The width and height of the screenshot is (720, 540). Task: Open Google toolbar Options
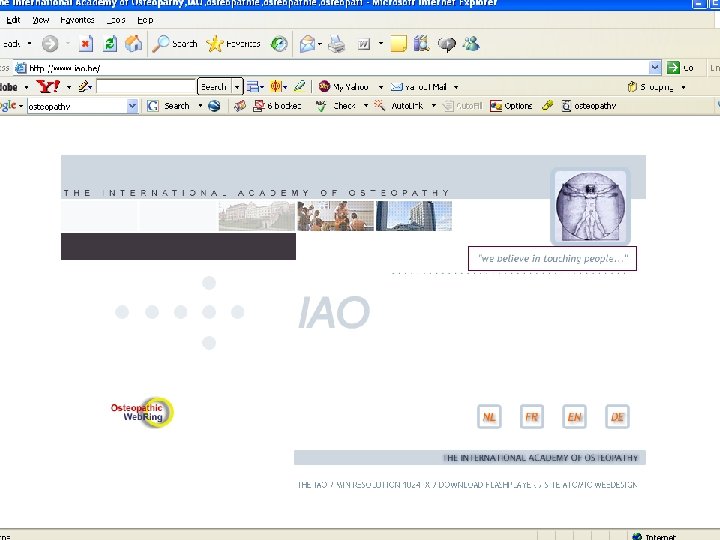point(511,106)
